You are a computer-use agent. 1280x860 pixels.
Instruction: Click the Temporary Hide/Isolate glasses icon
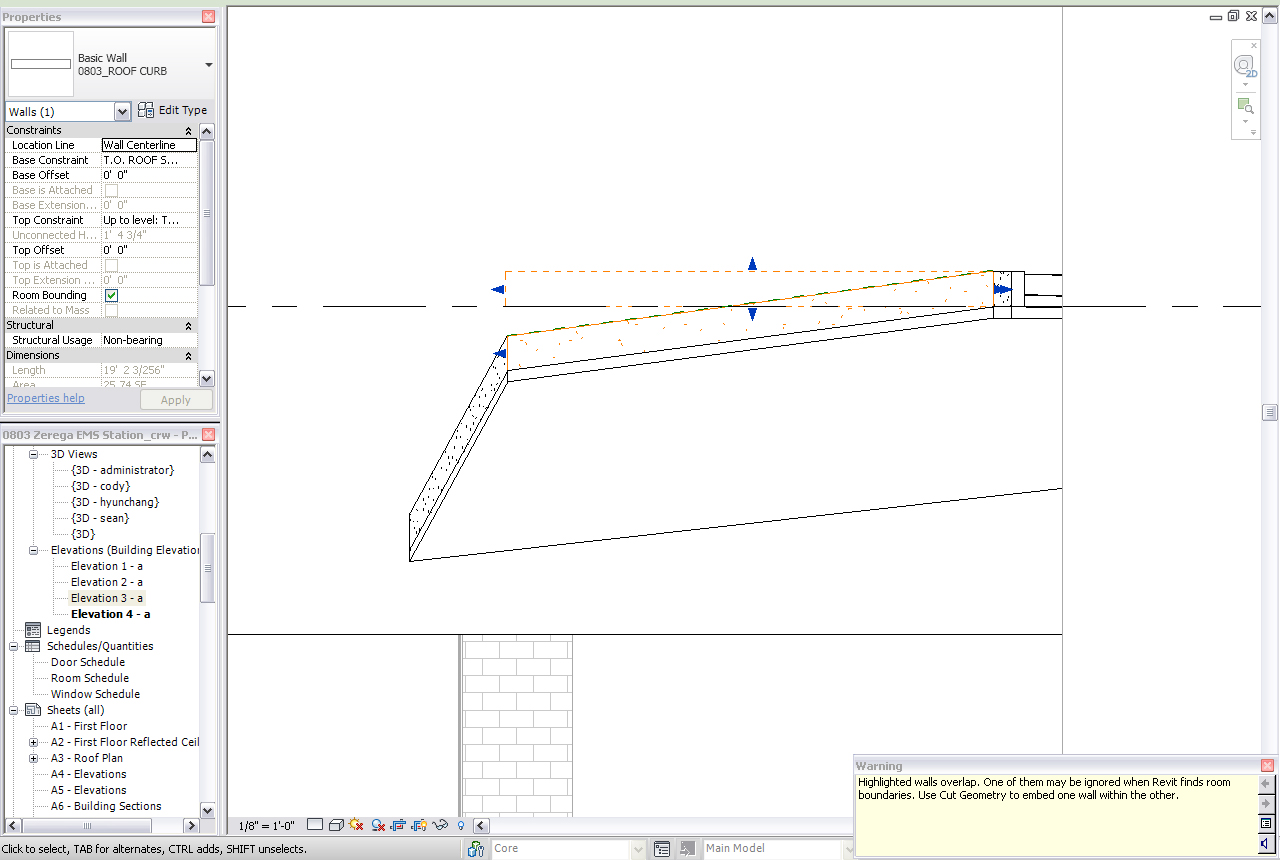click(439, 825)
